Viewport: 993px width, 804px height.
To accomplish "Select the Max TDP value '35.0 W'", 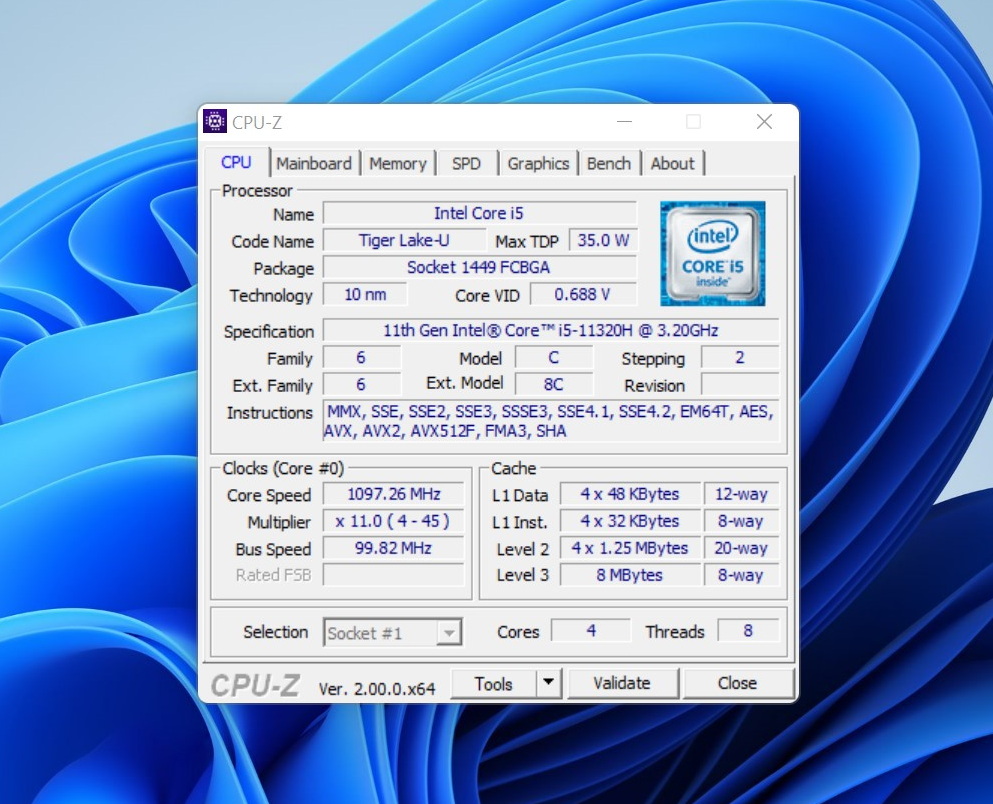I will click(603, 241).
